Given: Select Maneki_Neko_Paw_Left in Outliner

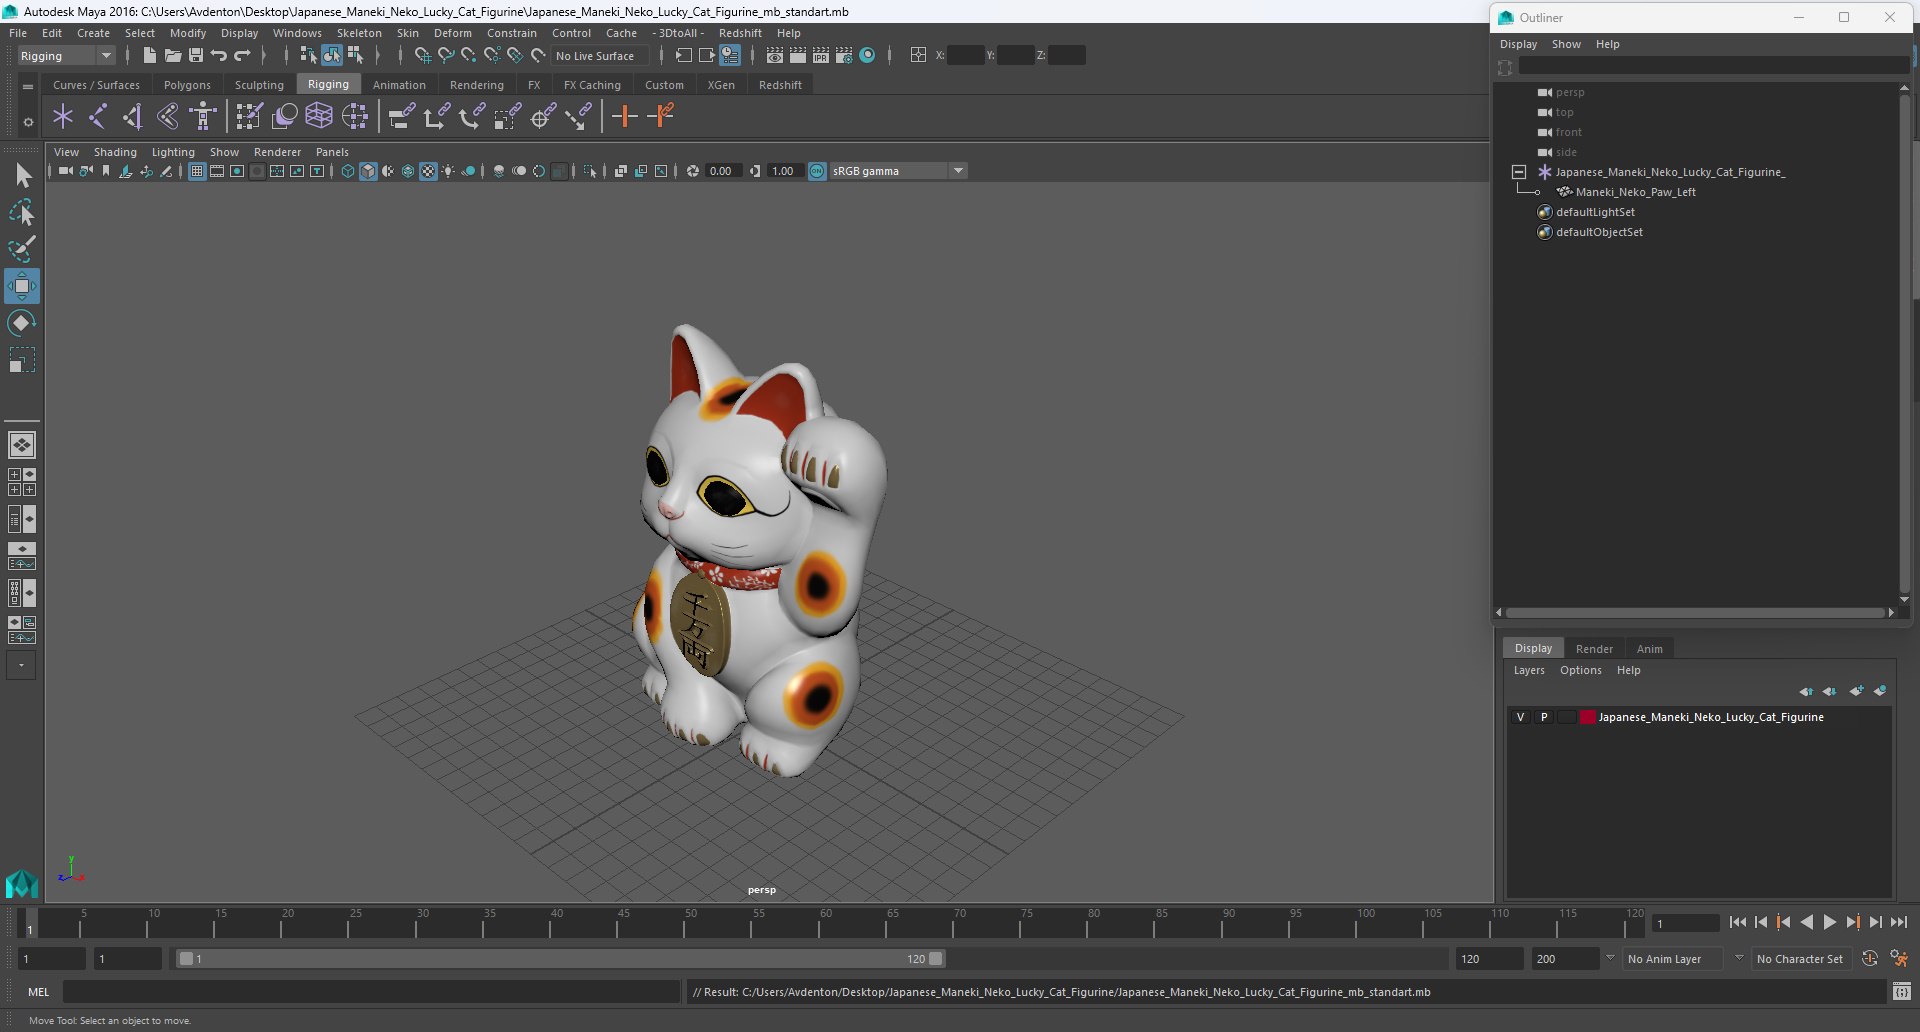Looking at the screenshot, I should [x=1635, y=192].
